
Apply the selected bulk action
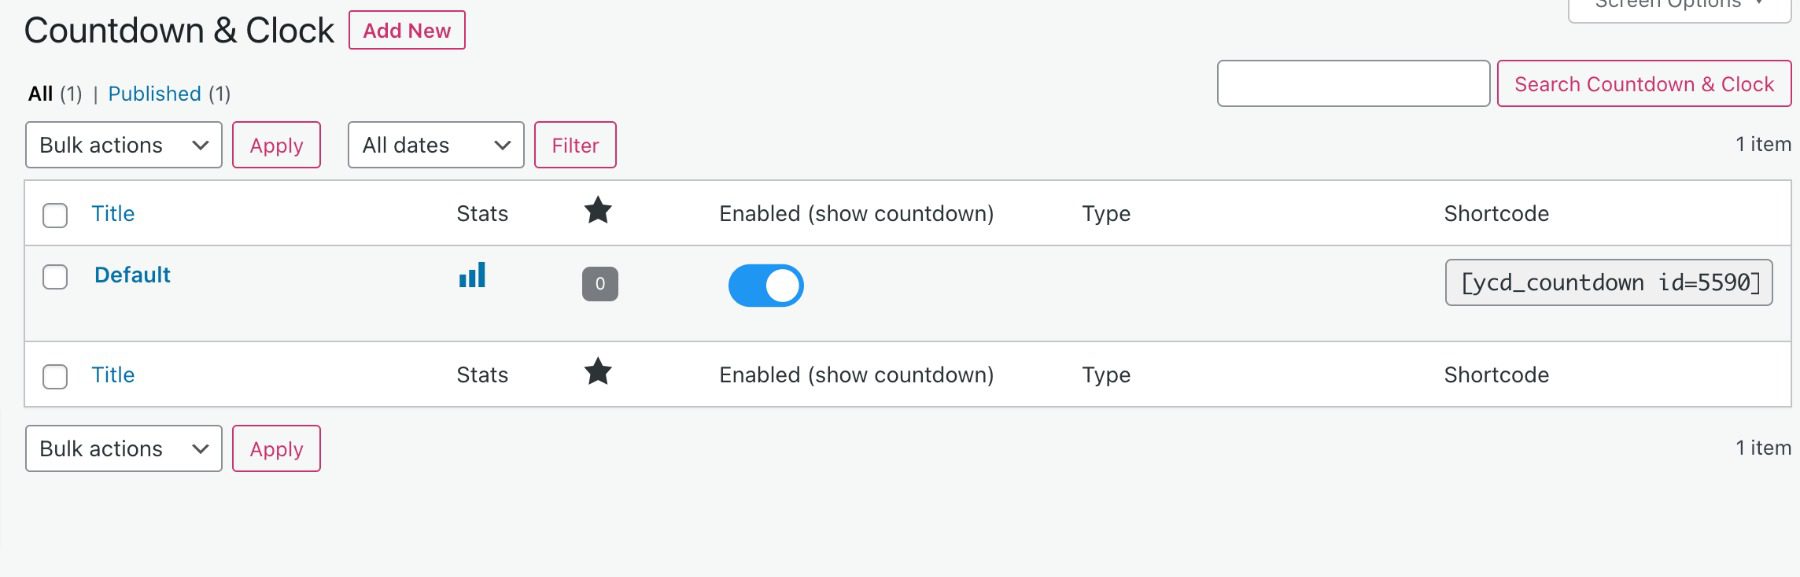click(x=276, y=144)
